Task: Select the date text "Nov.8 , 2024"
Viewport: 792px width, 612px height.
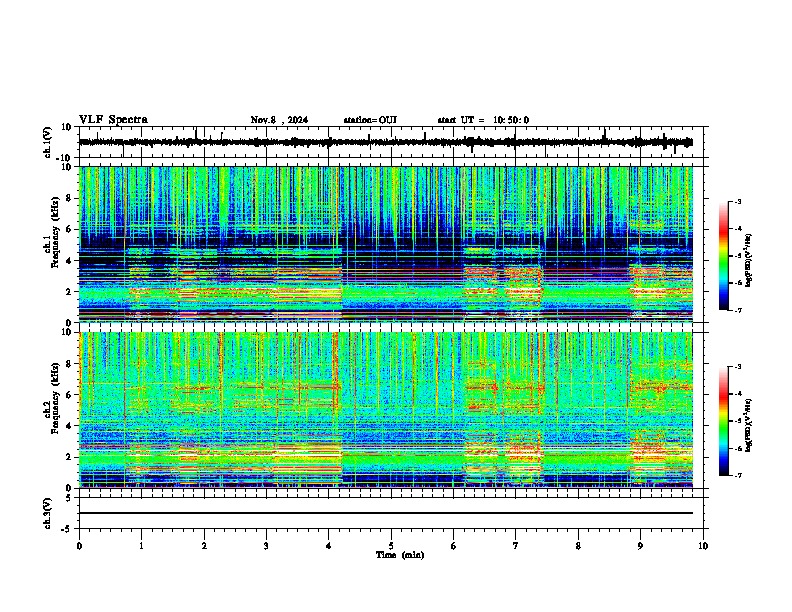Action: point(279,120)
